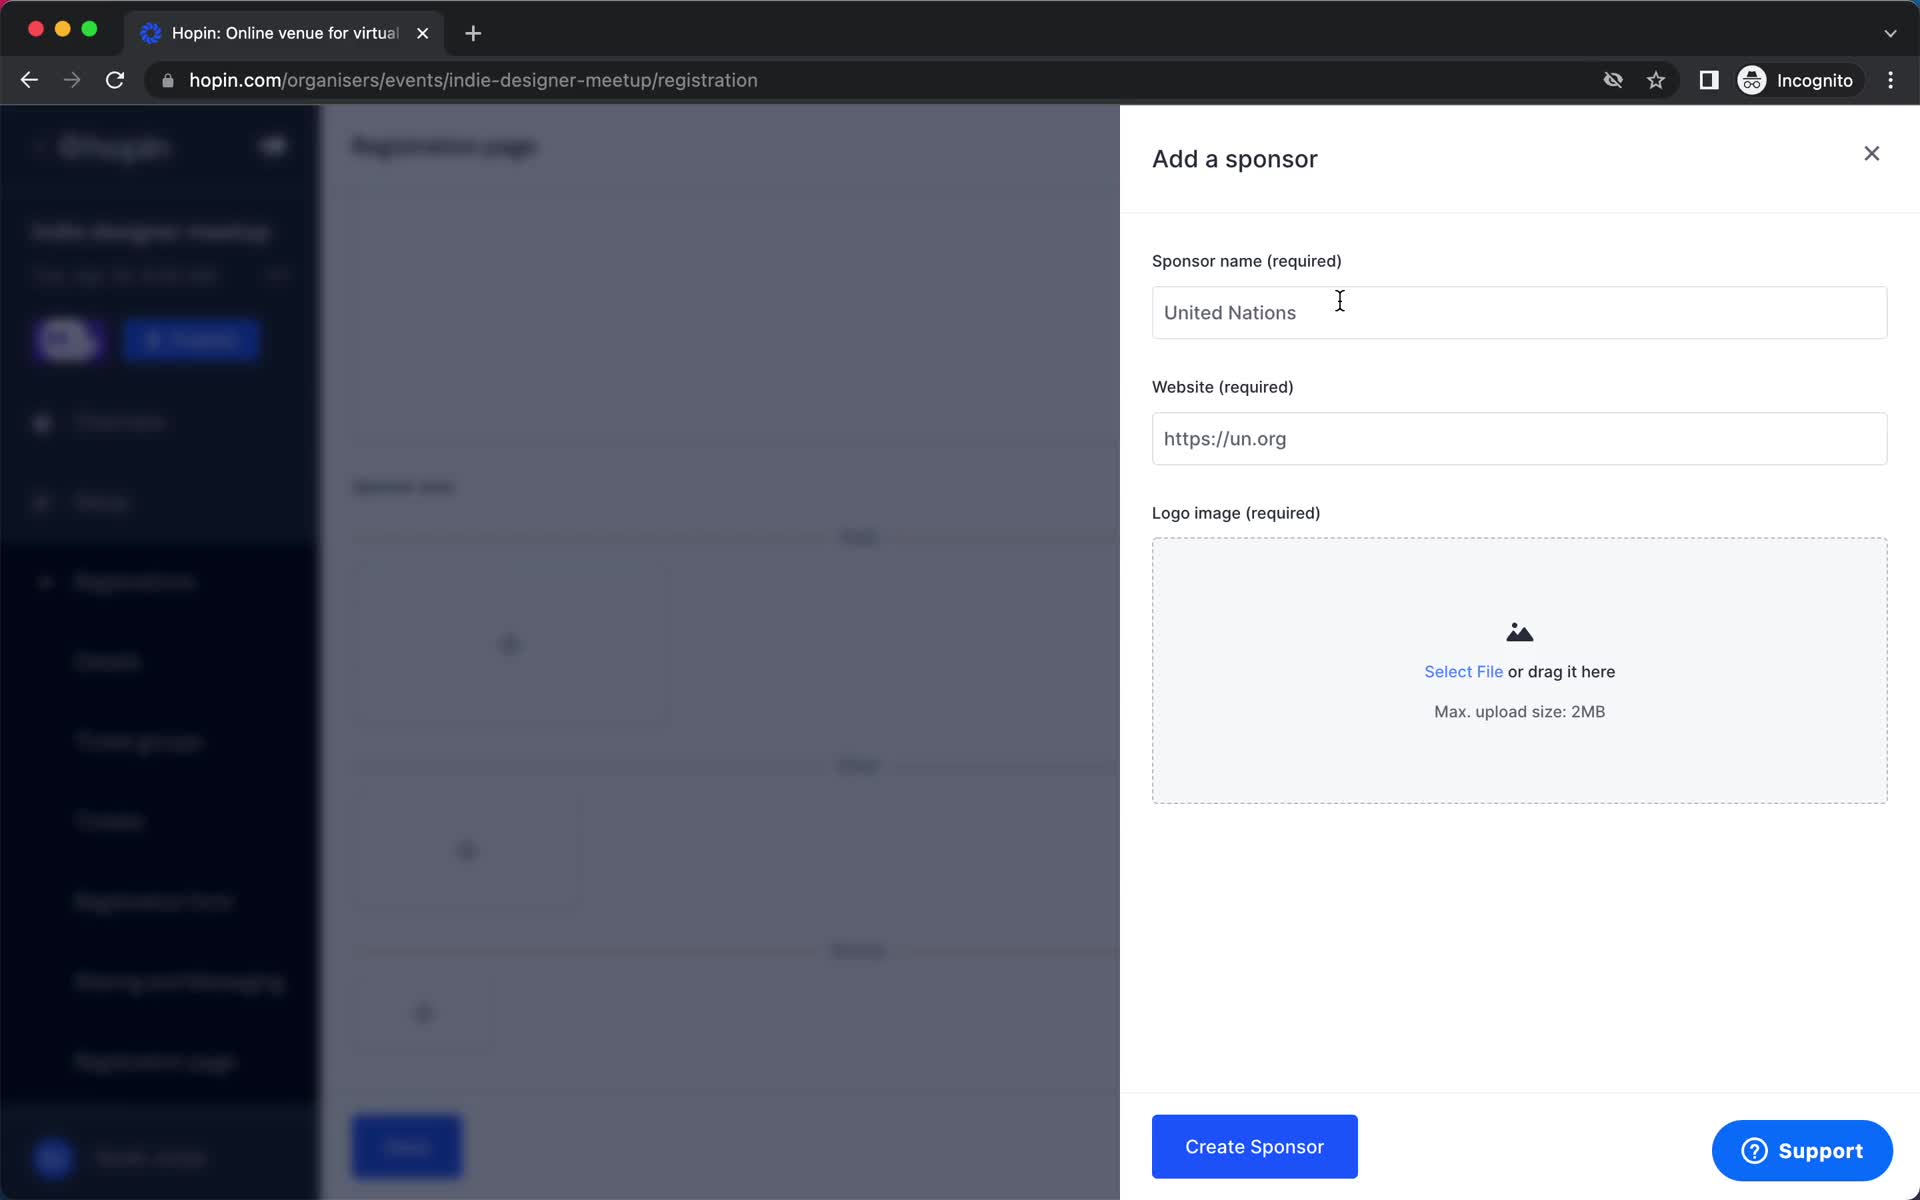Click the 'Logo image (required)' label
Viewport: 1920px width, 1200px height.
click(1236, 513)
